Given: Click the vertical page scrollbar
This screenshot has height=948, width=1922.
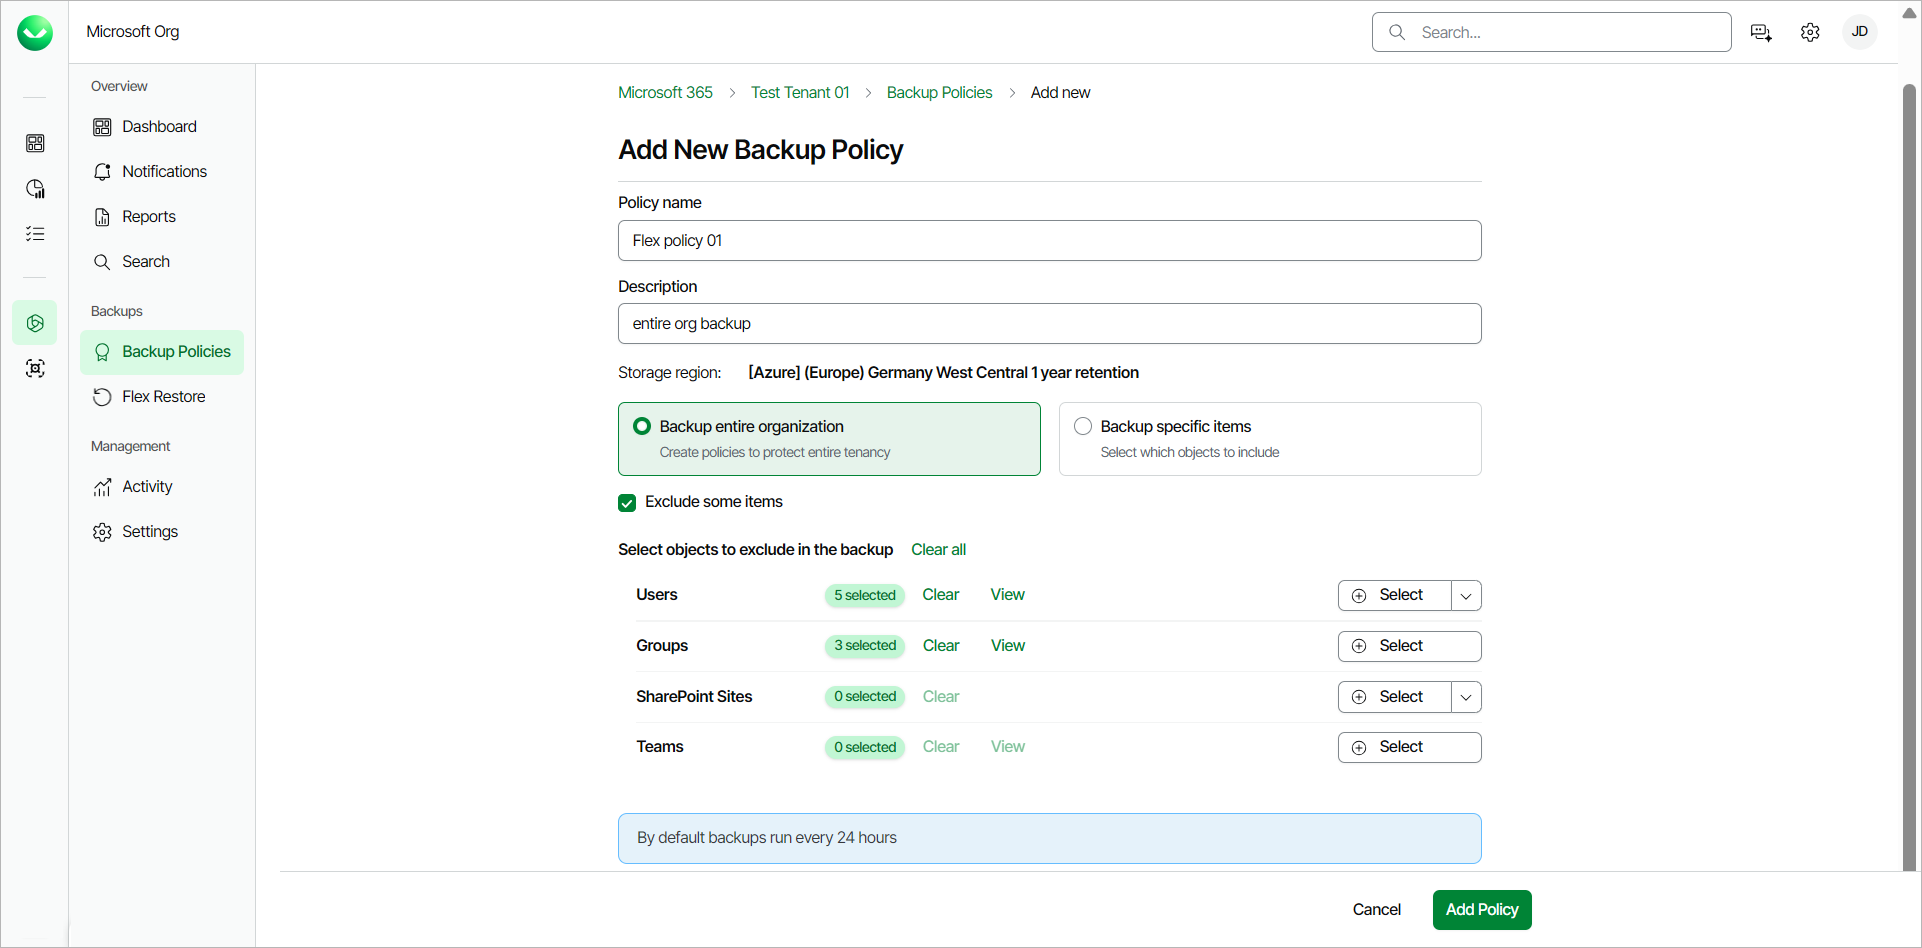Looking at the screenshot, I should click(1909, 478).
